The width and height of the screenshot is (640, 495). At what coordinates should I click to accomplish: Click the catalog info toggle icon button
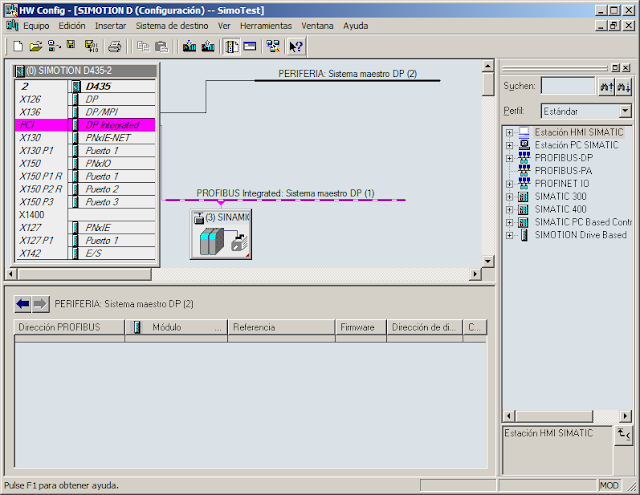pos(623,435)
